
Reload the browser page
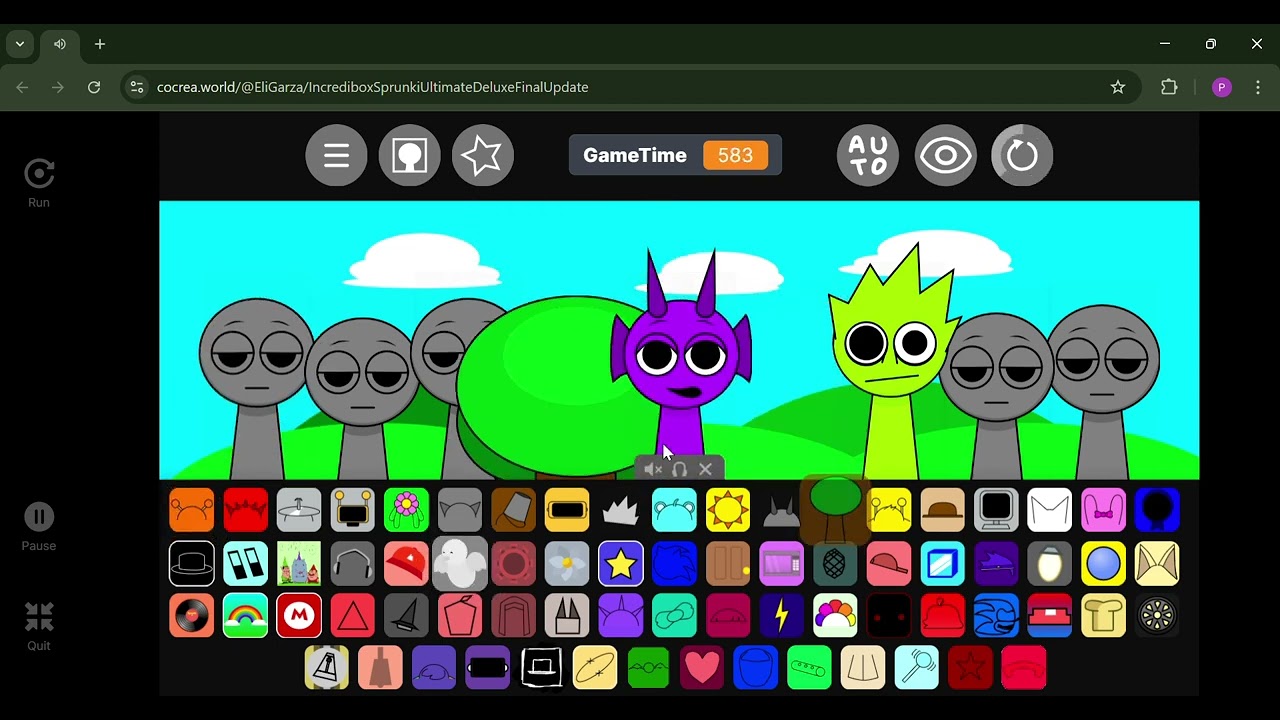tap(94, 87)
